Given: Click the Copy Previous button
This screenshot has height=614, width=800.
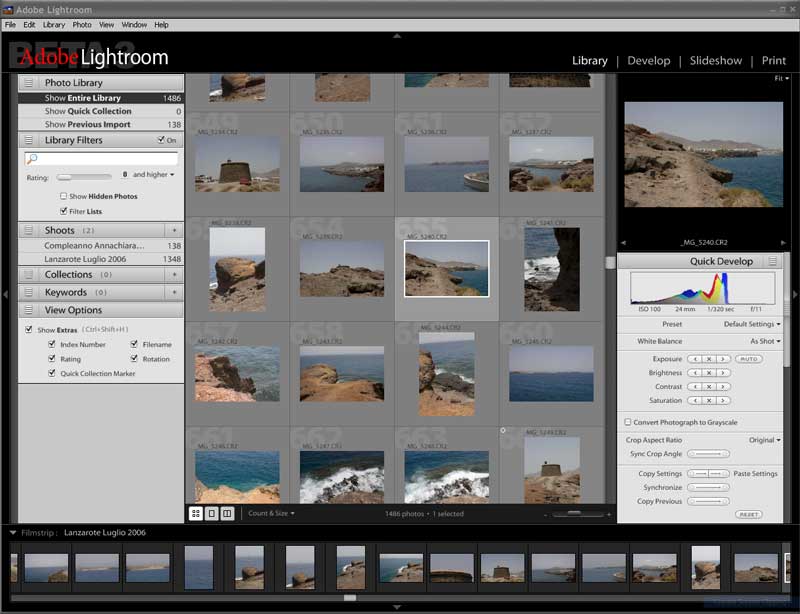Looking at the screenshot, I should [x=709, y=501].
